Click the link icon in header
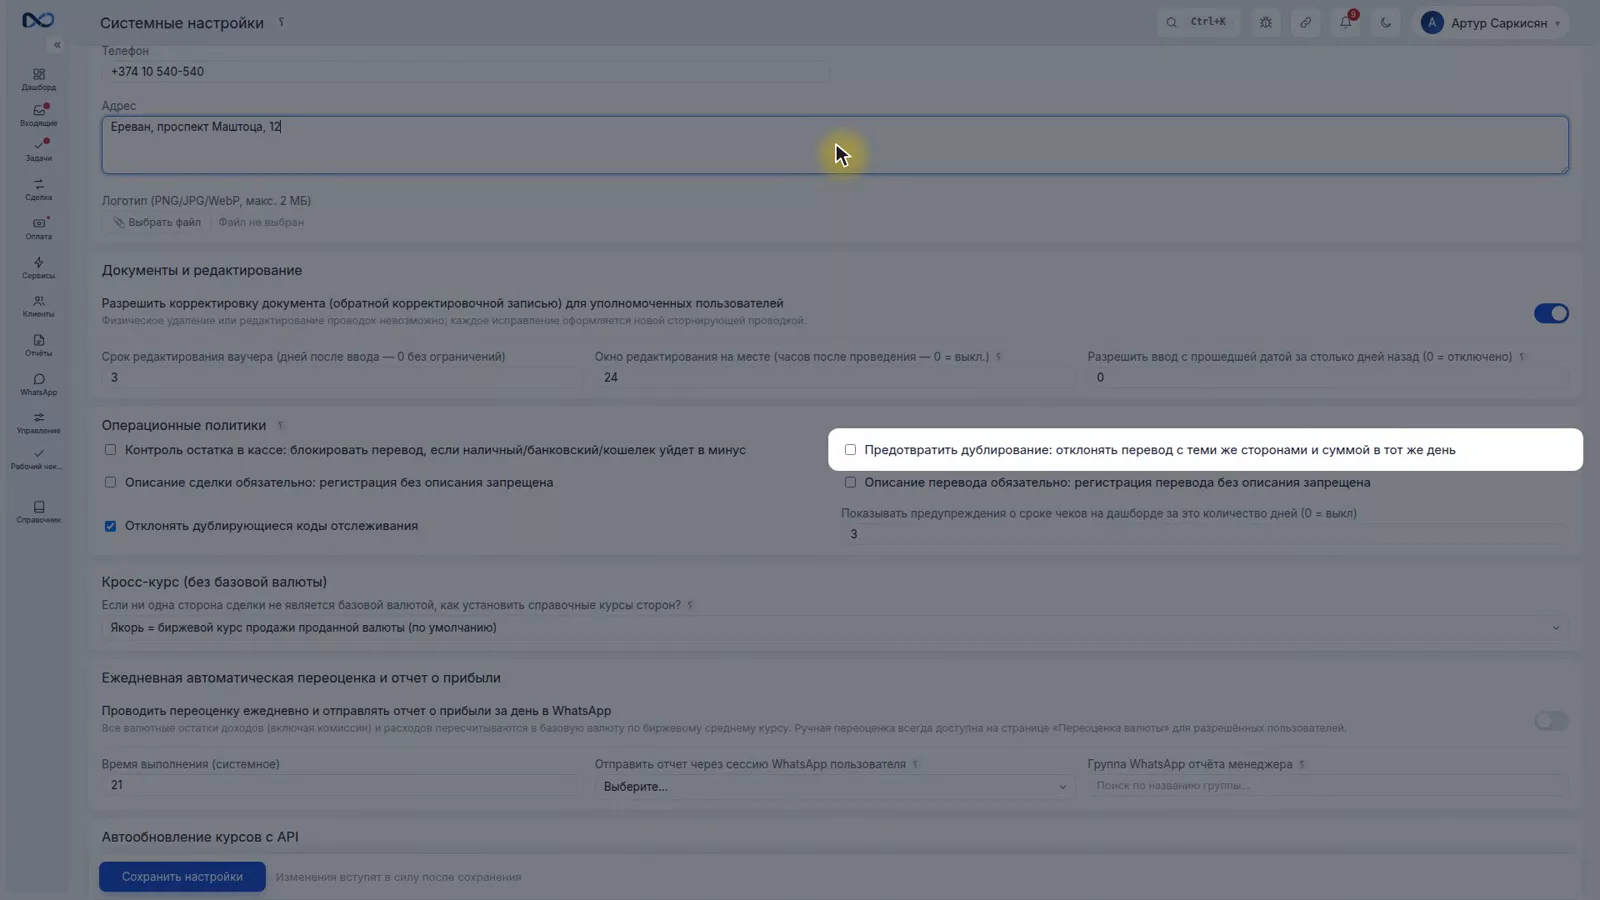This screenshot has height=900, width=1600. click(1305, 22)
